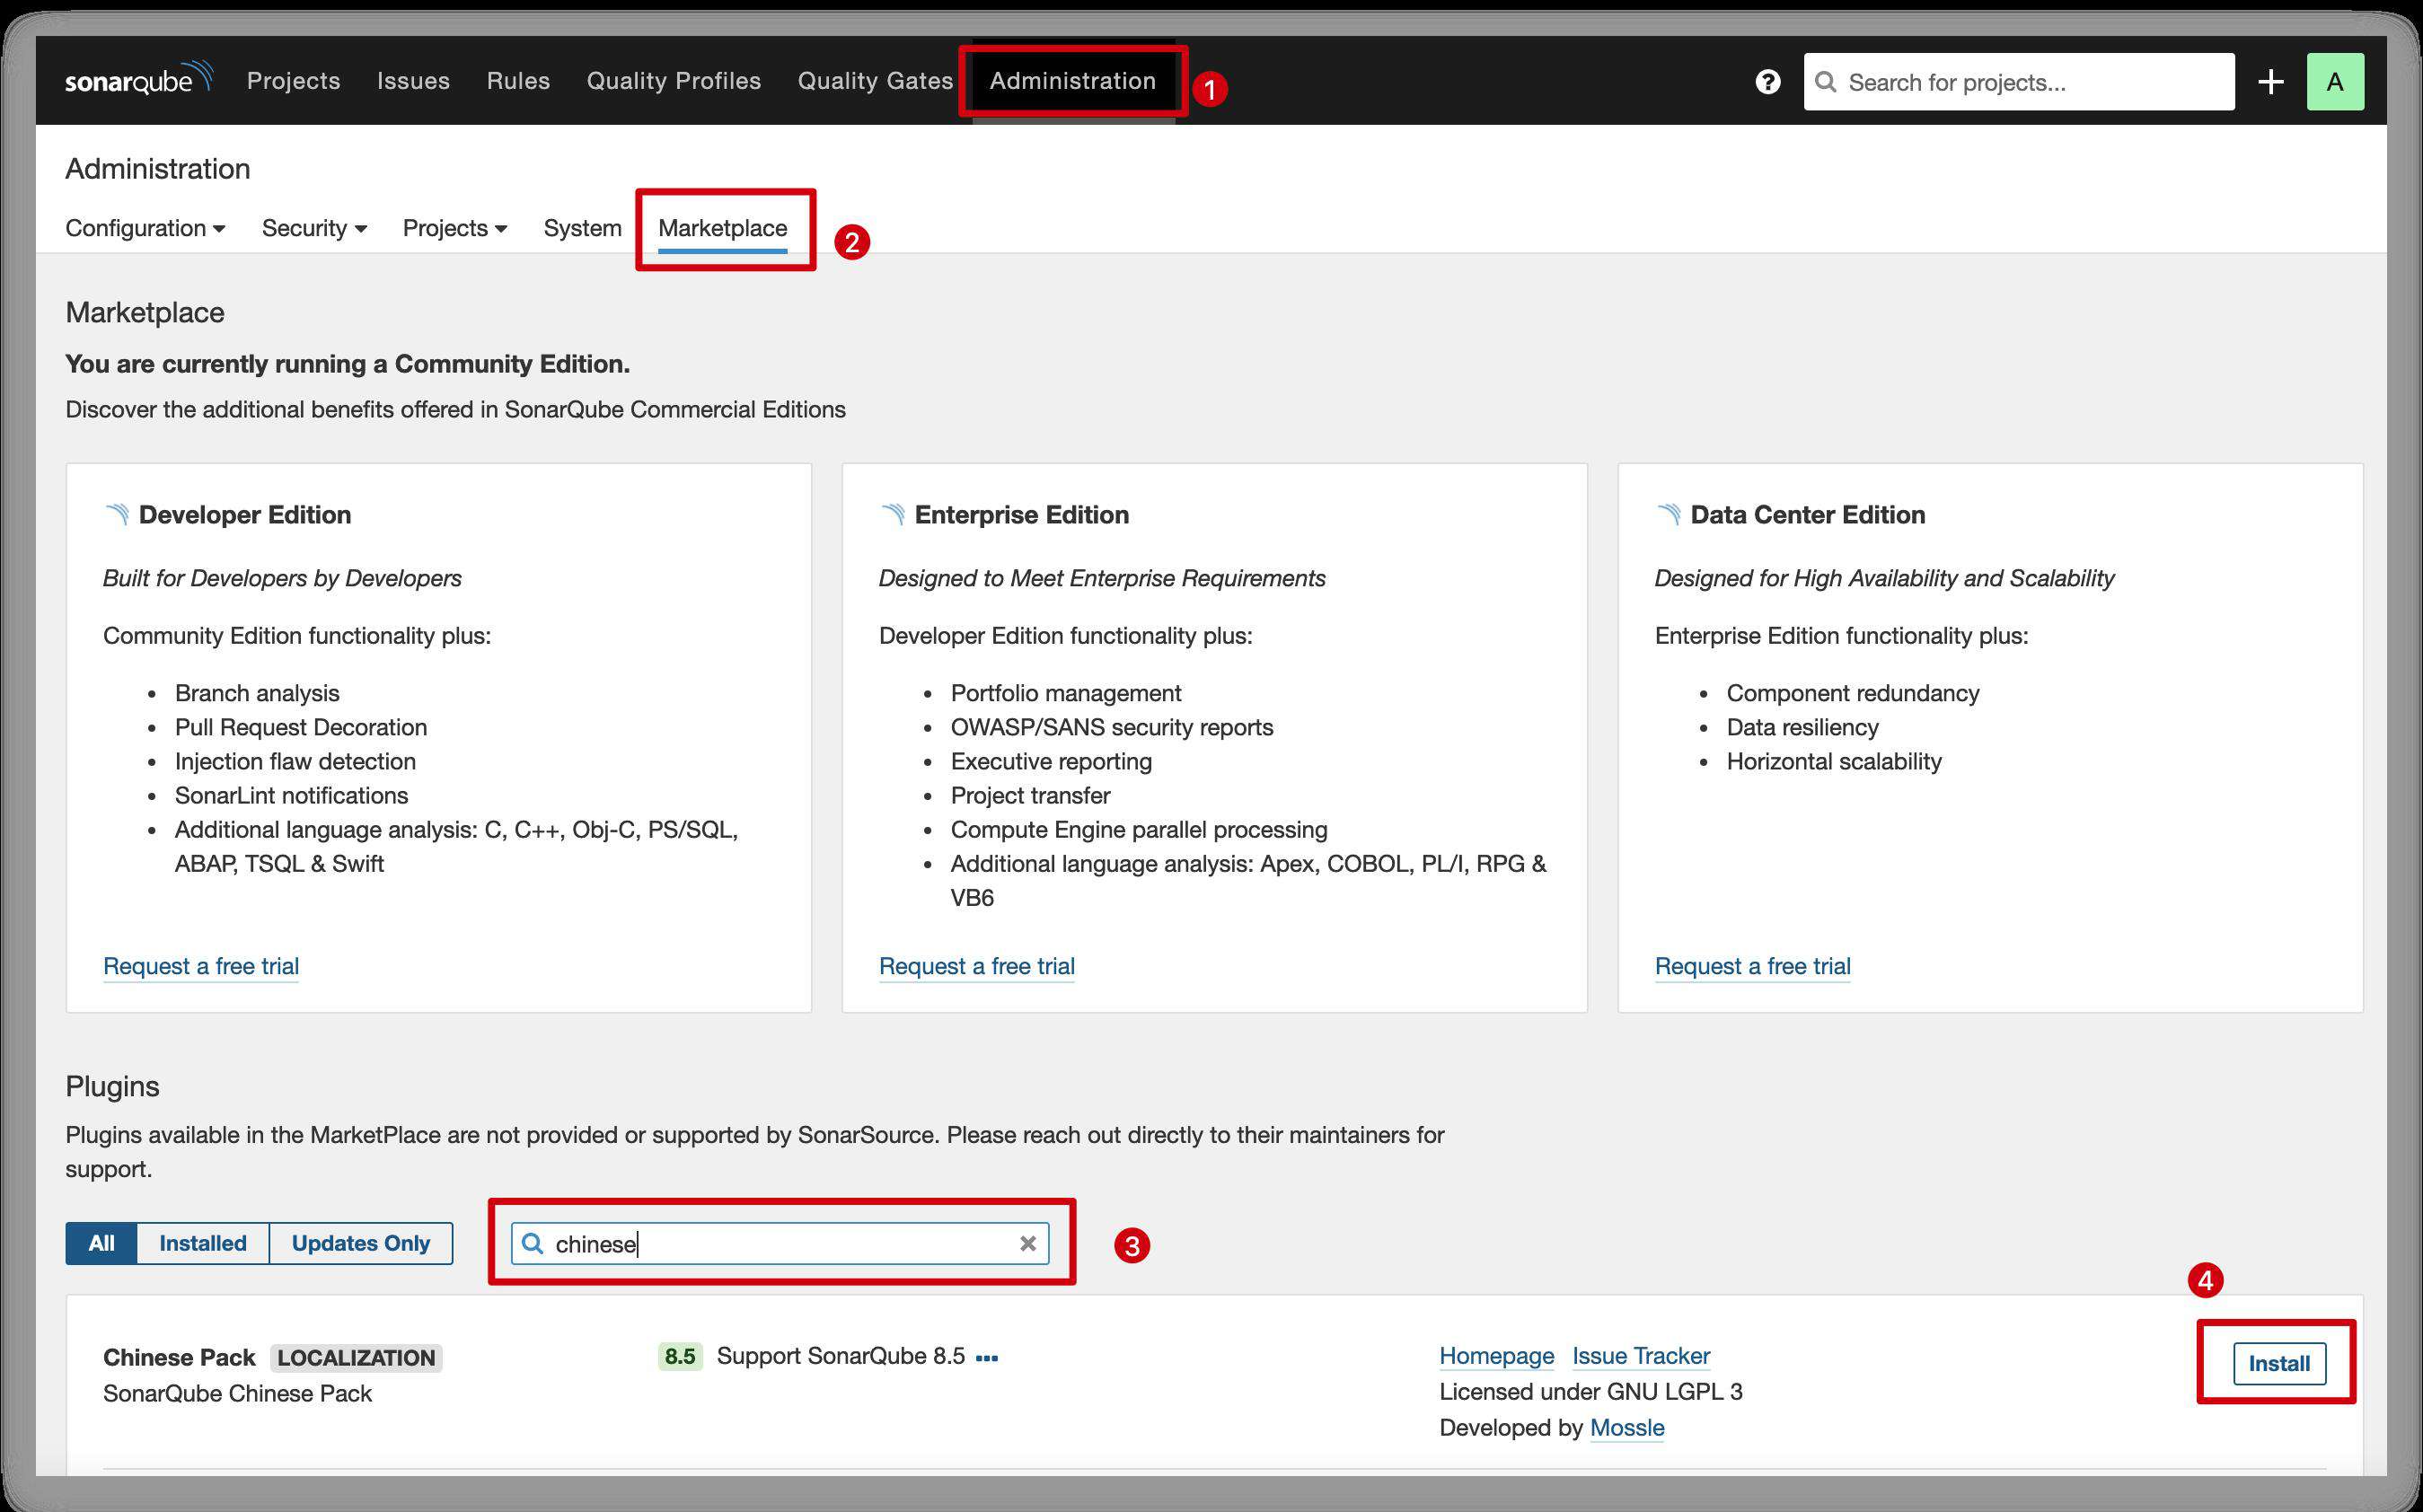Screen dimensions: 2423x1512
Task: Request Enterprise Edition free trial
Action: [x=976, y=966]
